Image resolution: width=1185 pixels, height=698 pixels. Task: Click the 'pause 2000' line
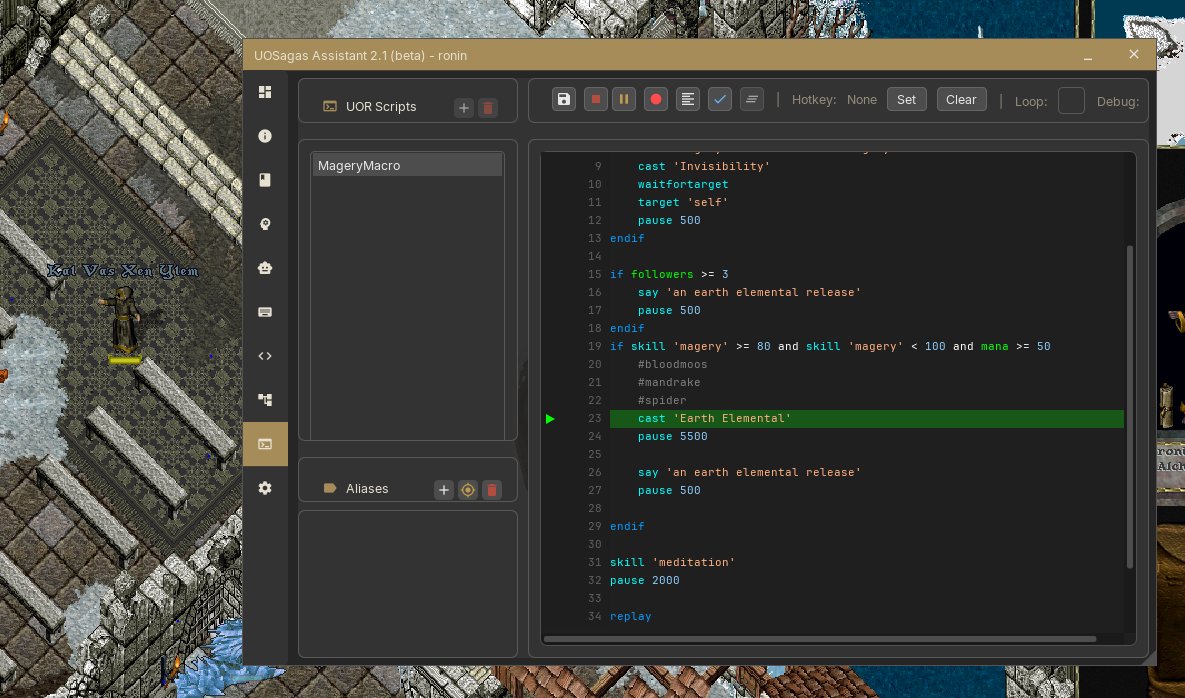coord(644,580)
